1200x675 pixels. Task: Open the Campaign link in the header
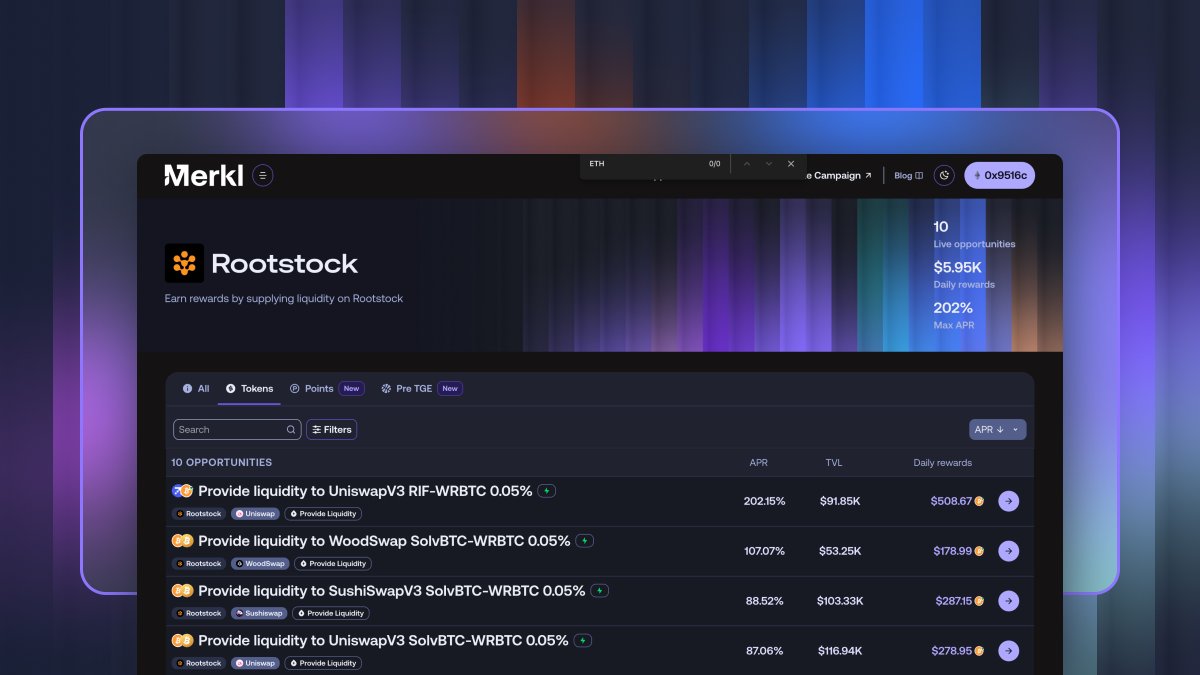(840, 175)
